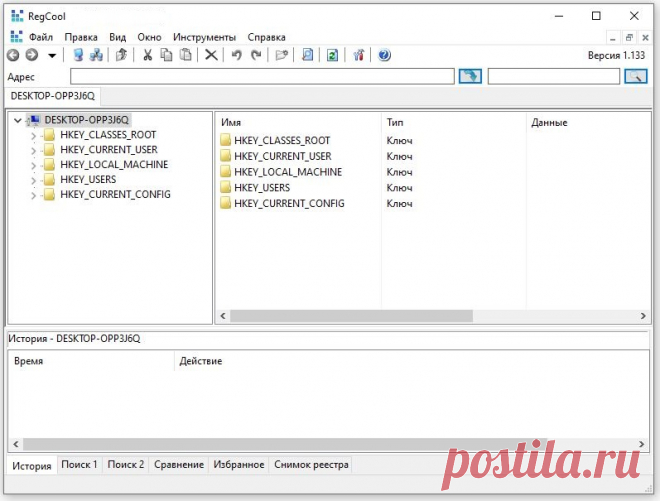The width and height of the screenshot is (660, 501).
Task: Open the navigation history dropdown arrow
Action: (x=52, y=56)
